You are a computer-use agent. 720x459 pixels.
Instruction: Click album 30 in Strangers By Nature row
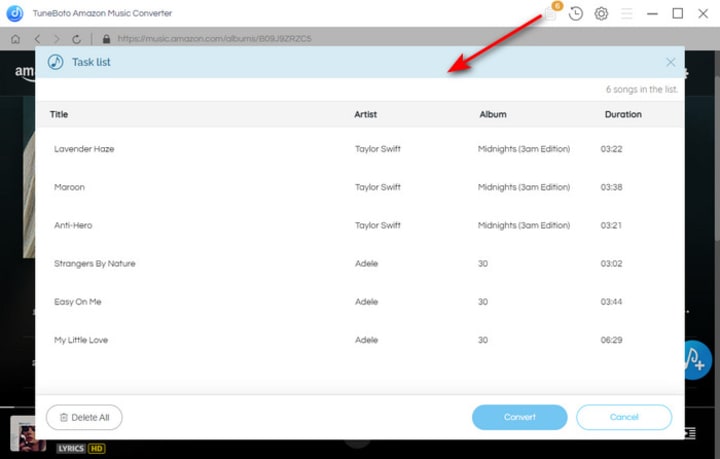[x=483, y=263]
